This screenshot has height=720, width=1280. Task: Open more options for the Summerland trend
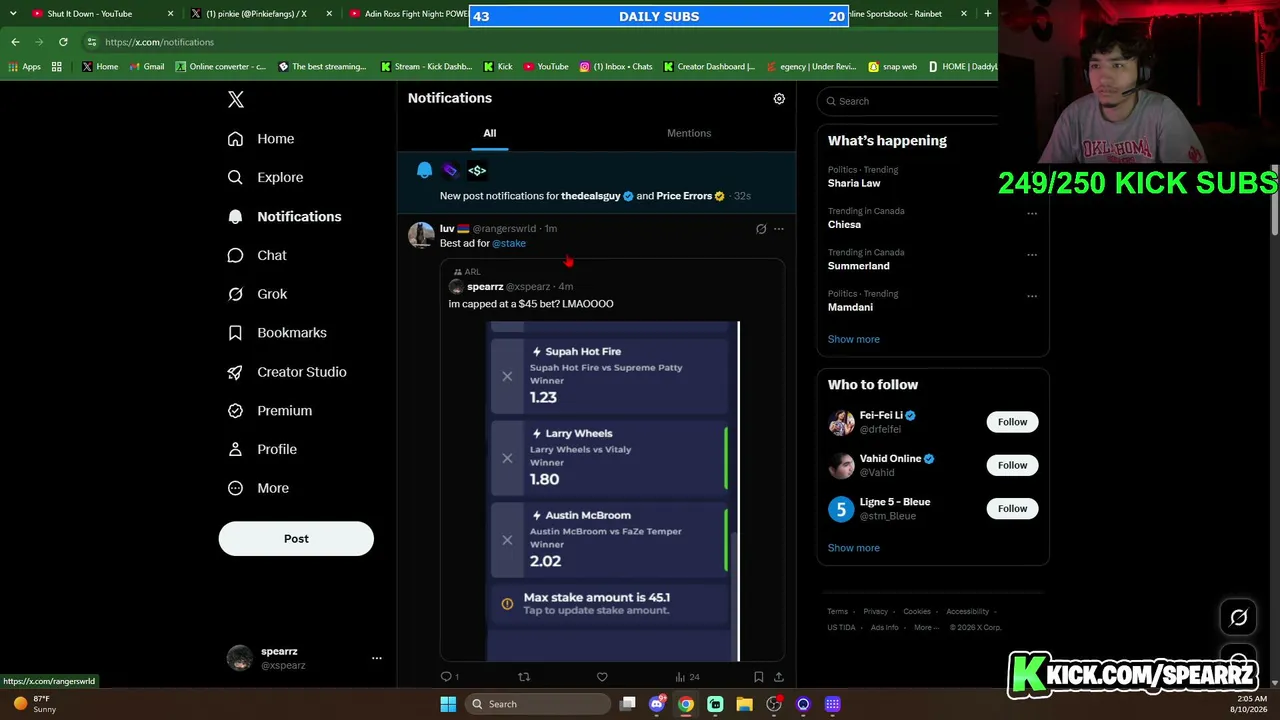[1032, 254]
